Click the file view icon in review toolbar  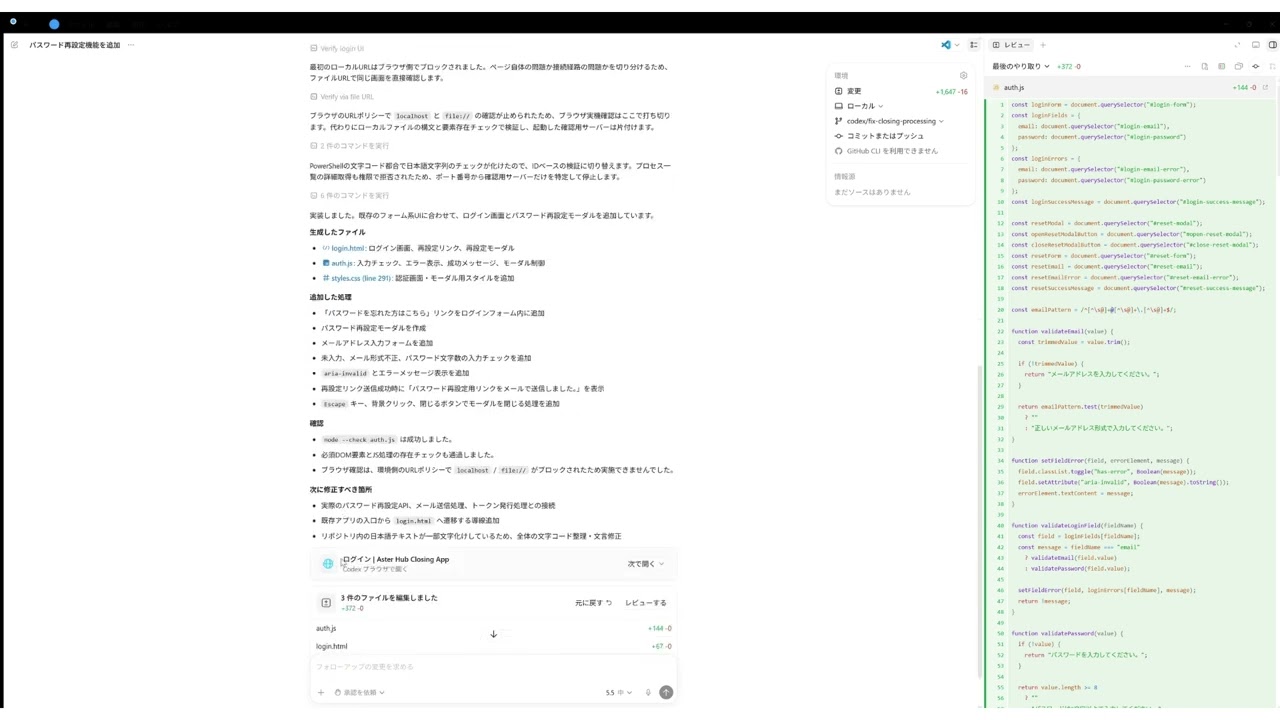coord(1204,66)
